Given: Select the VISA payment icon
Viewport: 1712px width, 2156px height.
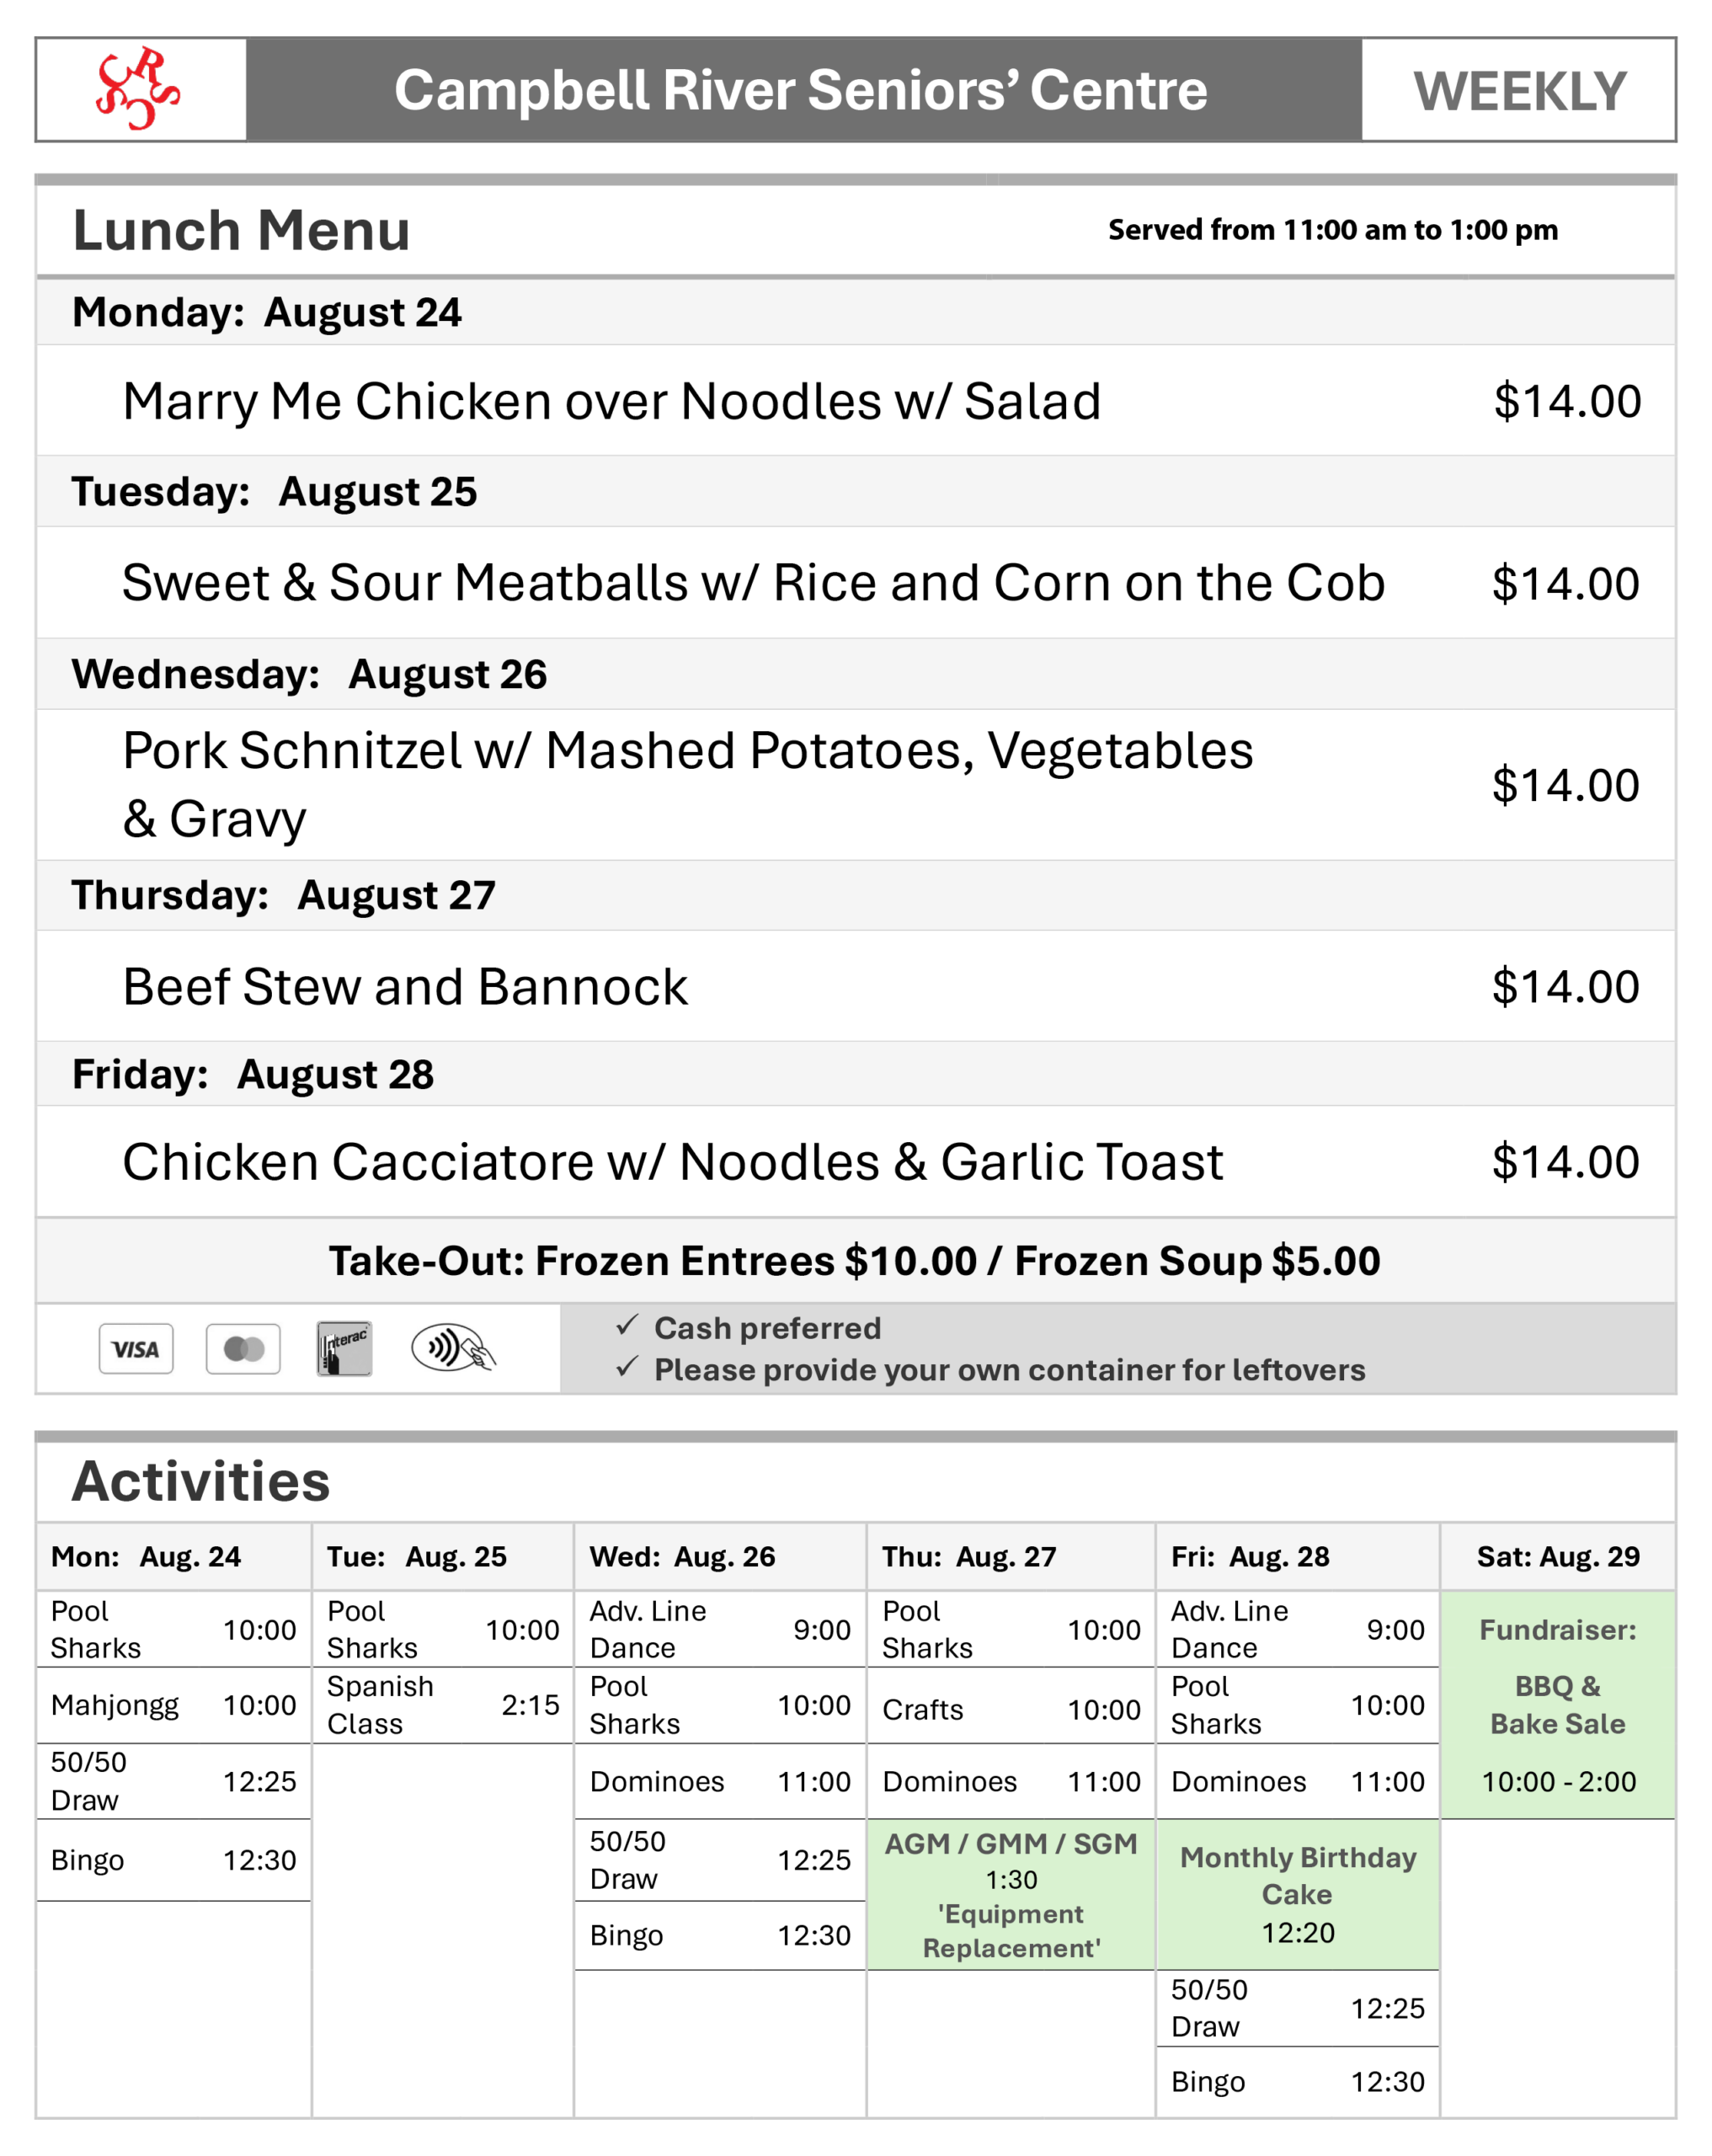Looking at the screenshot, I should [x=136, y=1349].
